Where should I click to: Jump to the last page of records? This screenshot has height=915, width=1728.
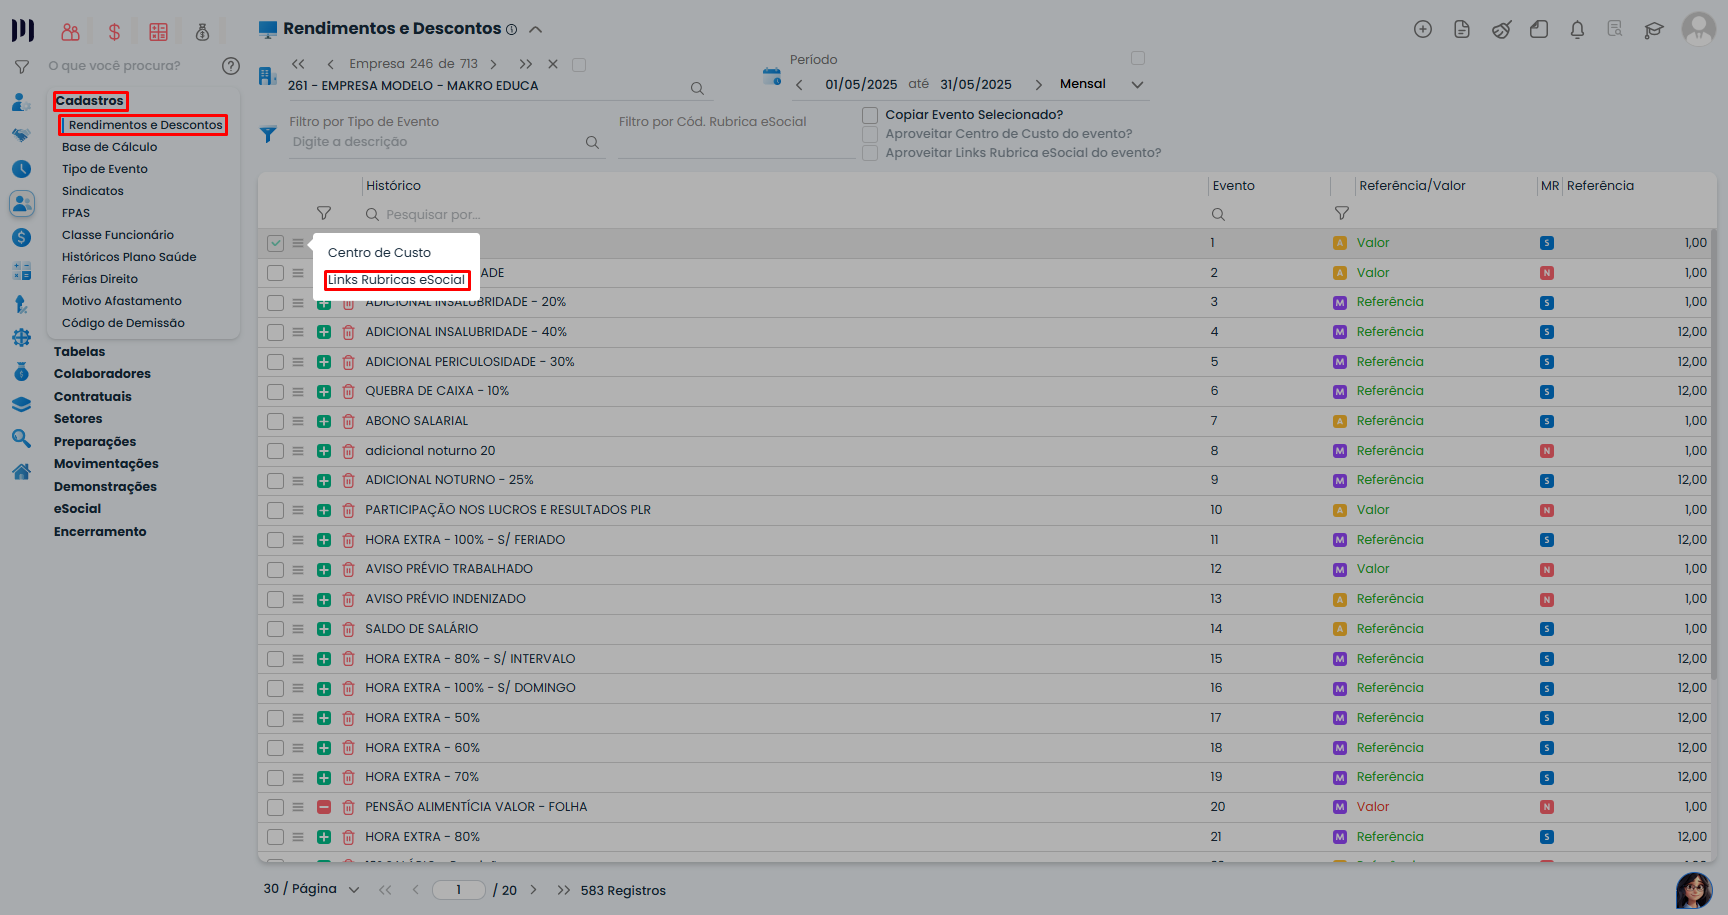tap(564, 890)
